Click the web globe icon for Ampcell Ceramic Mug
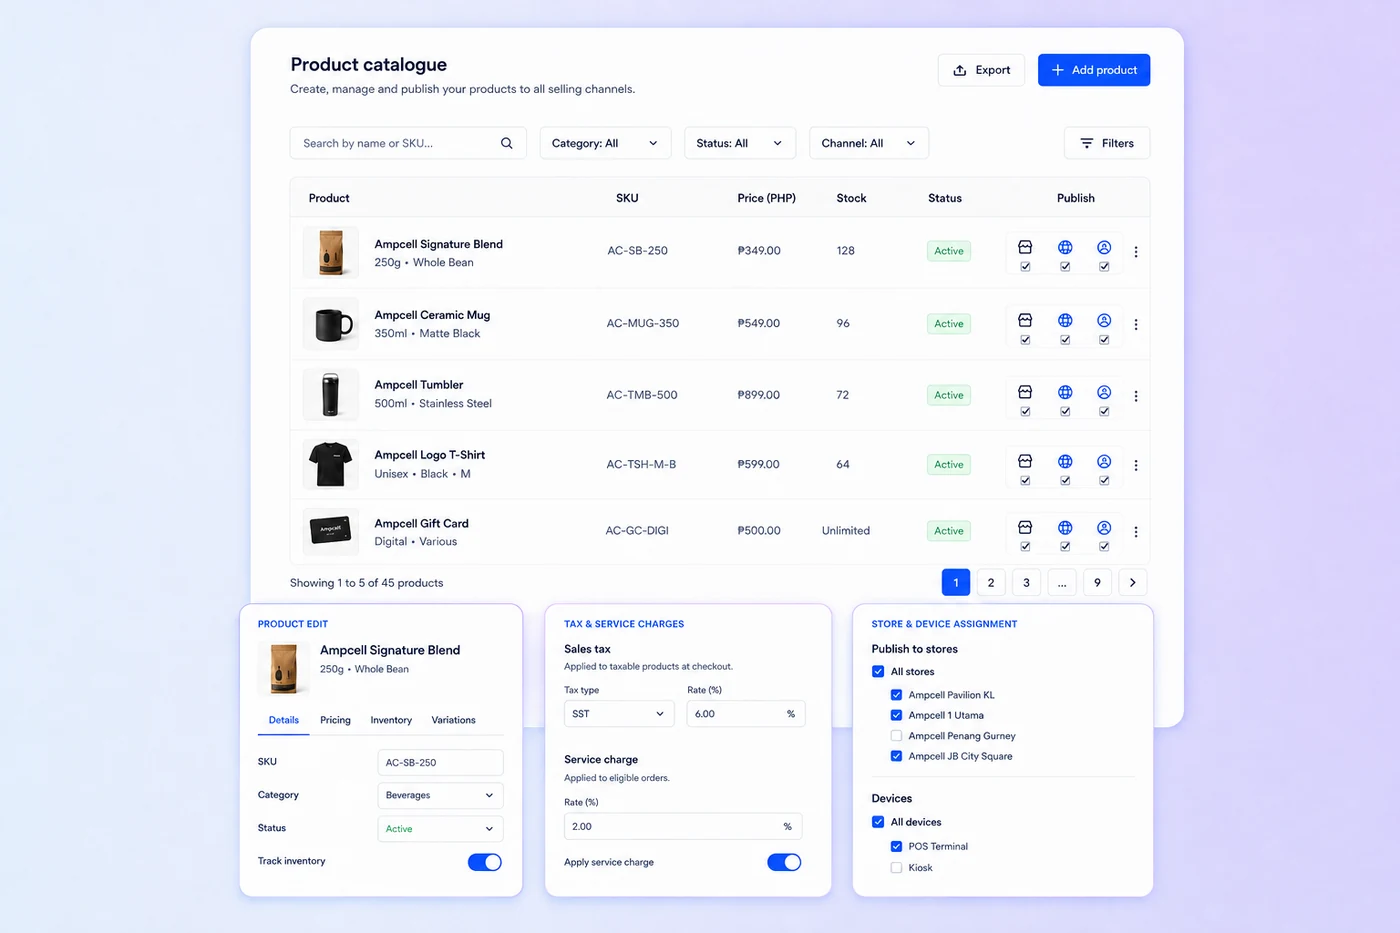Viewport: 1400px width, 933px height. 1065,320
